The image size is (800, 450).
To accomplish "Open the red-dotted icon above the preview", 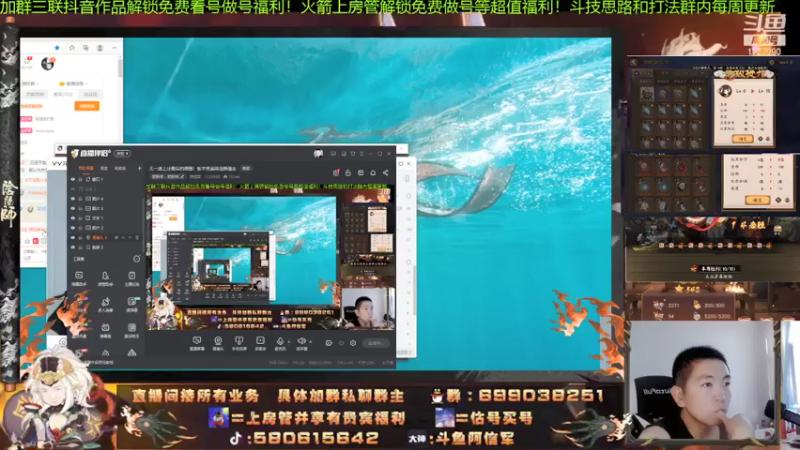I will [336, 173].
